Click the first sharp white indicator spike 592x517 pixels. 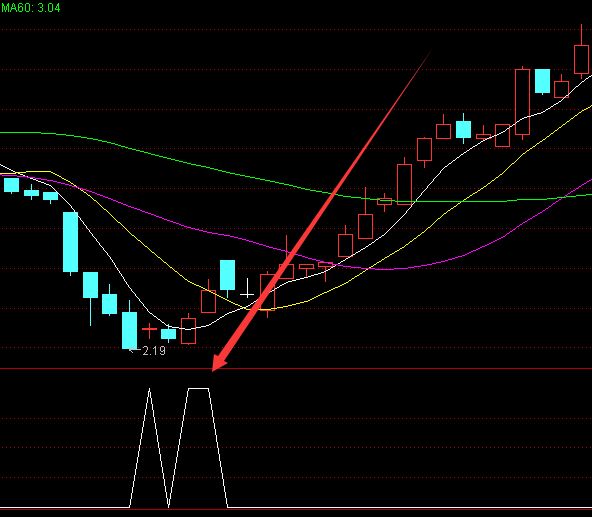(150, 393)
